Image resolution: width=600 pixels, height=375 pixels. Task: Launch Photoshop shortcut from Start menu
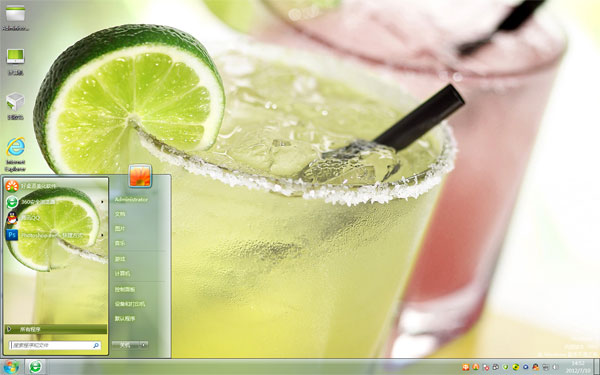(55, 234)
